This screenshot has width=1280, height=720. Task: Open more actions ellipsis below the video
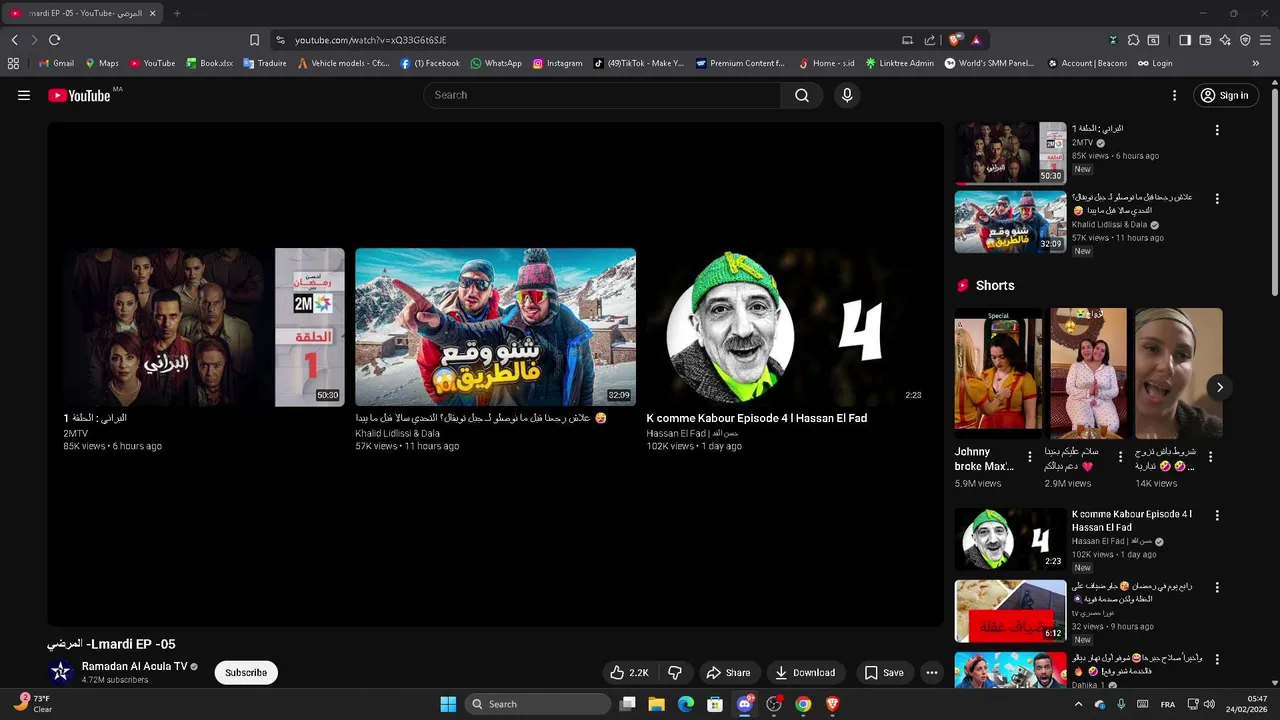[x=932, y=673]
